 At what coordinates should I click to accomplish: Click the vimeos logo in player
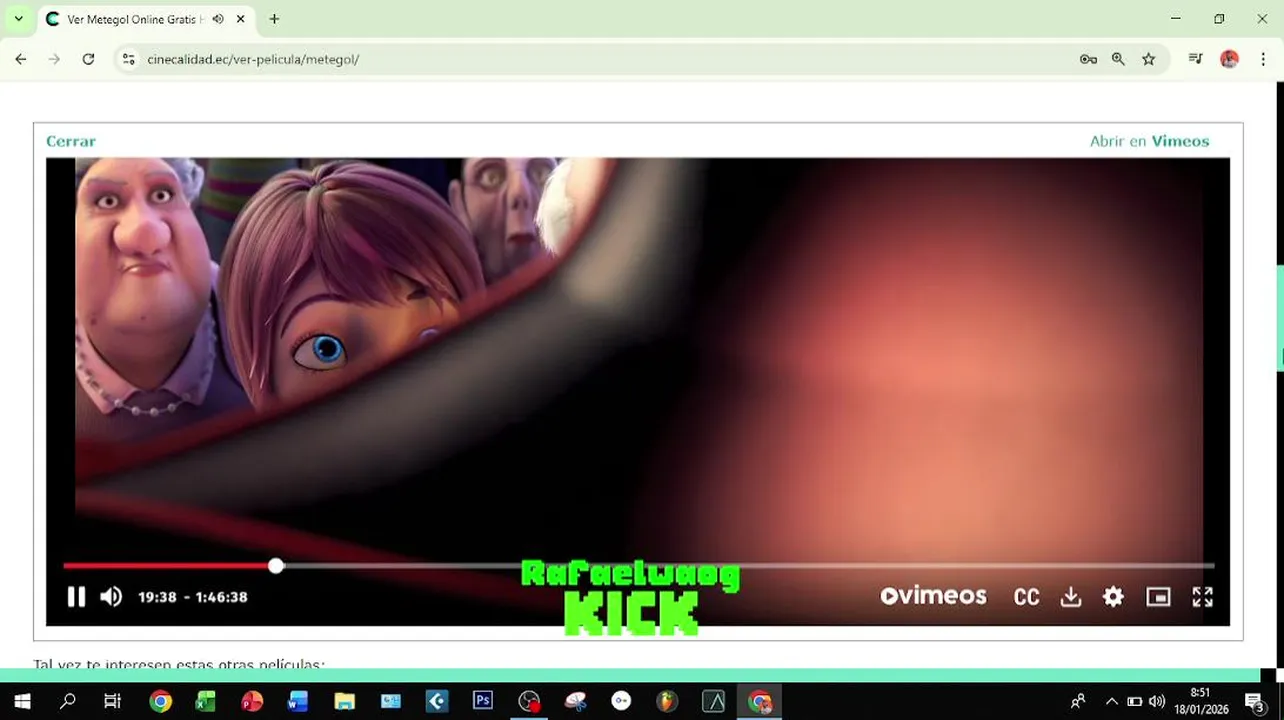[933, 596]
